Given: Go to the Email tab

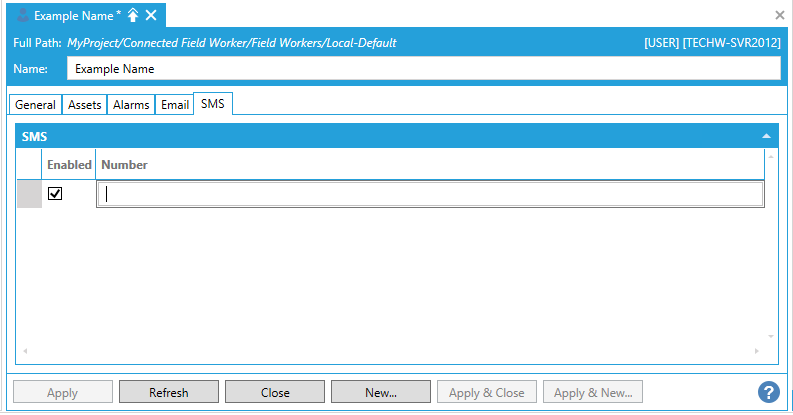Looking at the screenshot, I should pyautogui.click(x=175, y=105).
